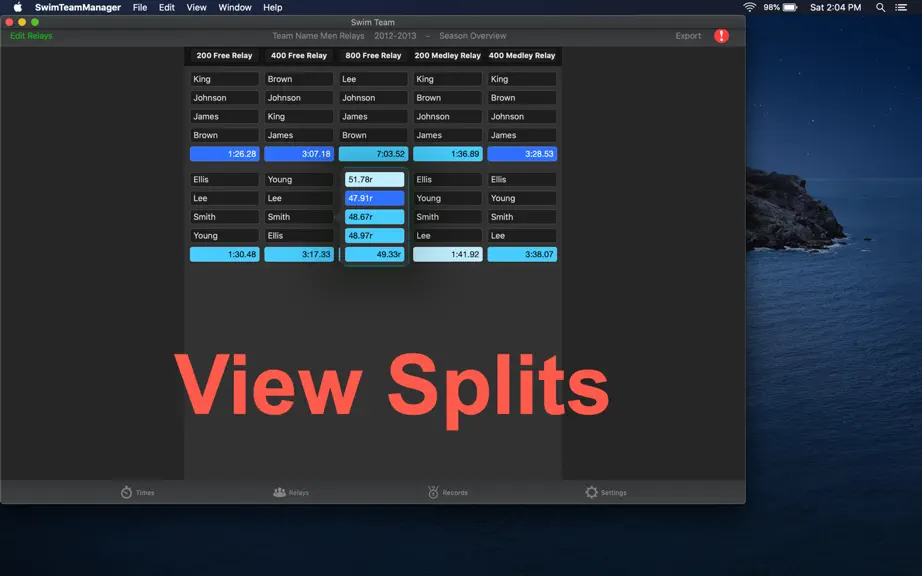Select the 48.67r split

click(x=375, y=217)
